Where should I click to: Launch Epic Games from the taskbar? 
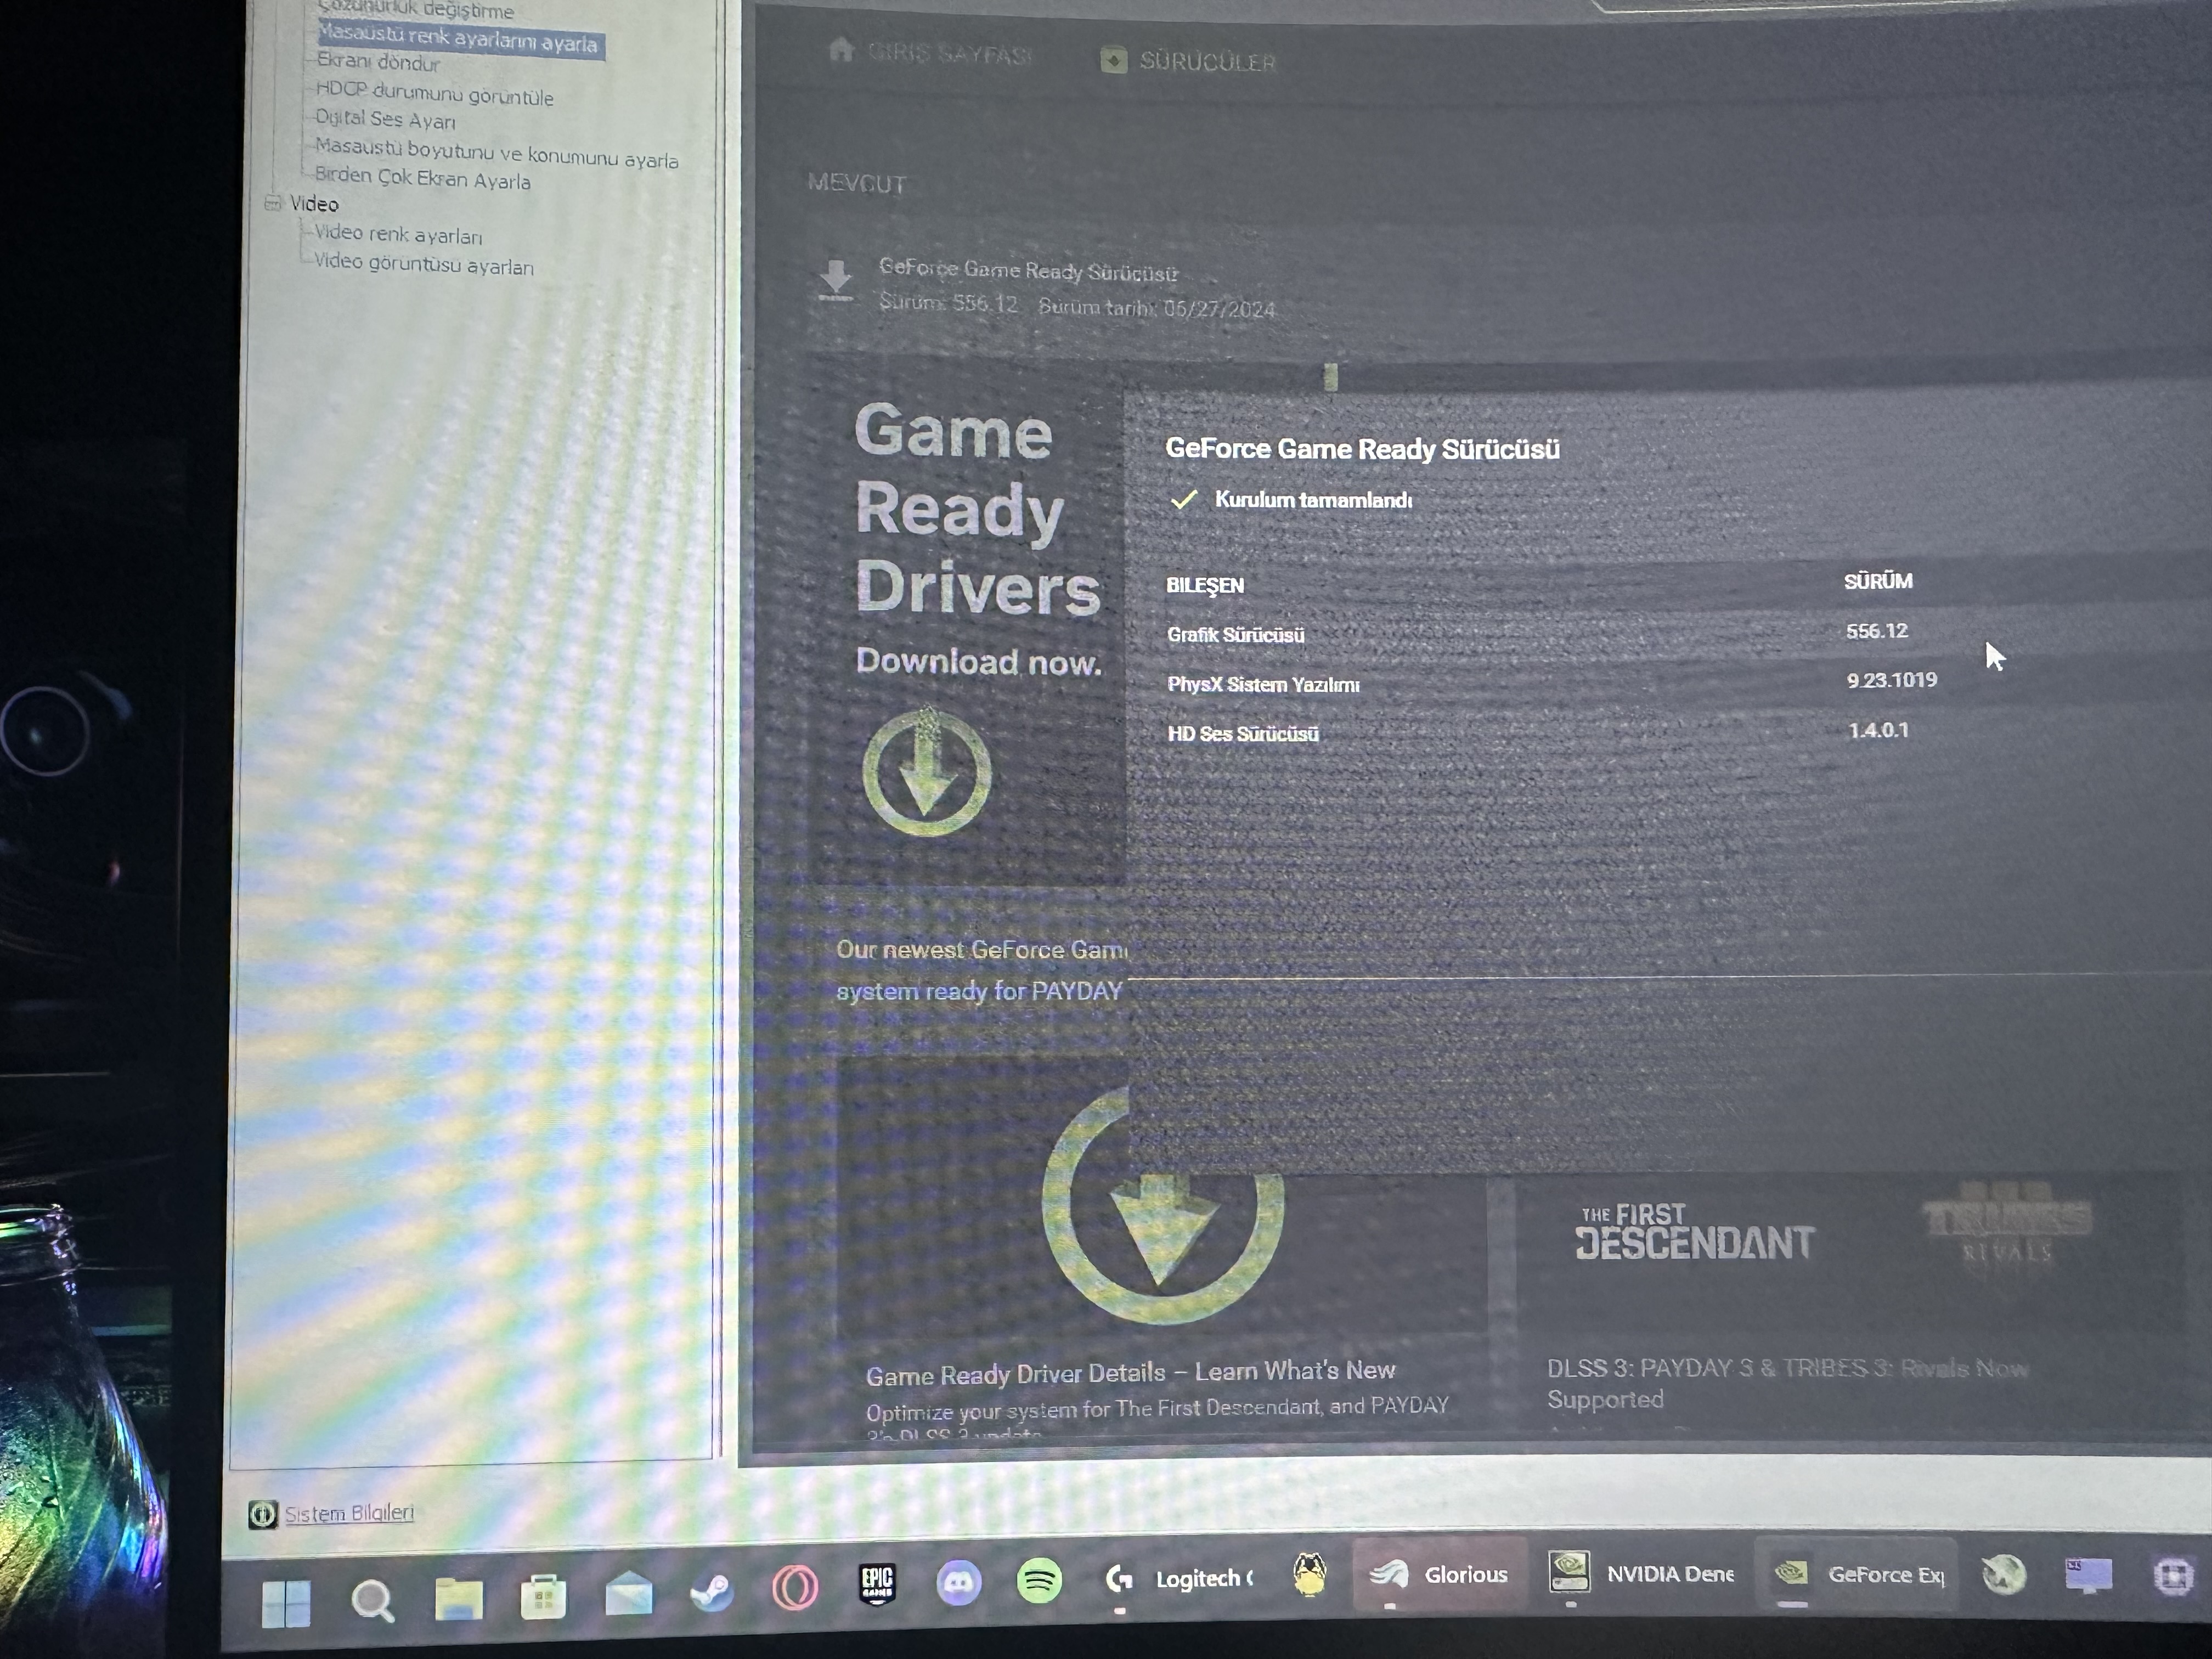[877, 1583]
